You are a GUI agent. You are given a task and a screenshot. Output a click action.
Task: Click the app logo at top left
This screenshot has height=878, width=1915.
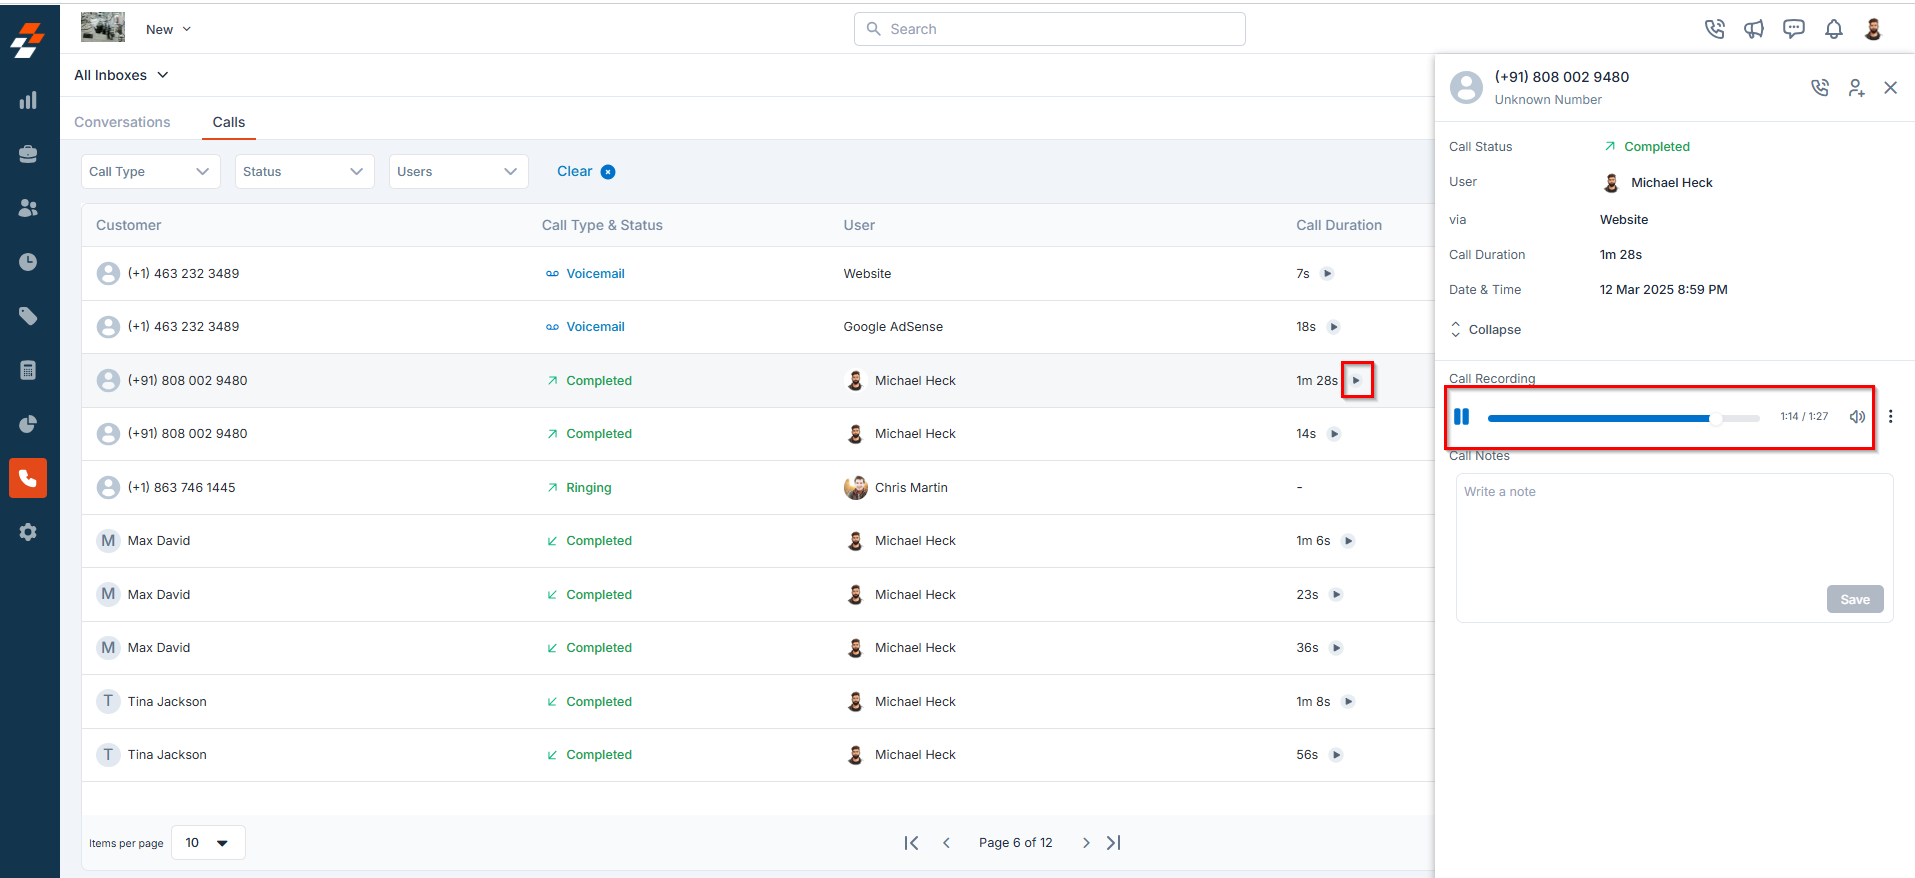[x=28, y=40]
